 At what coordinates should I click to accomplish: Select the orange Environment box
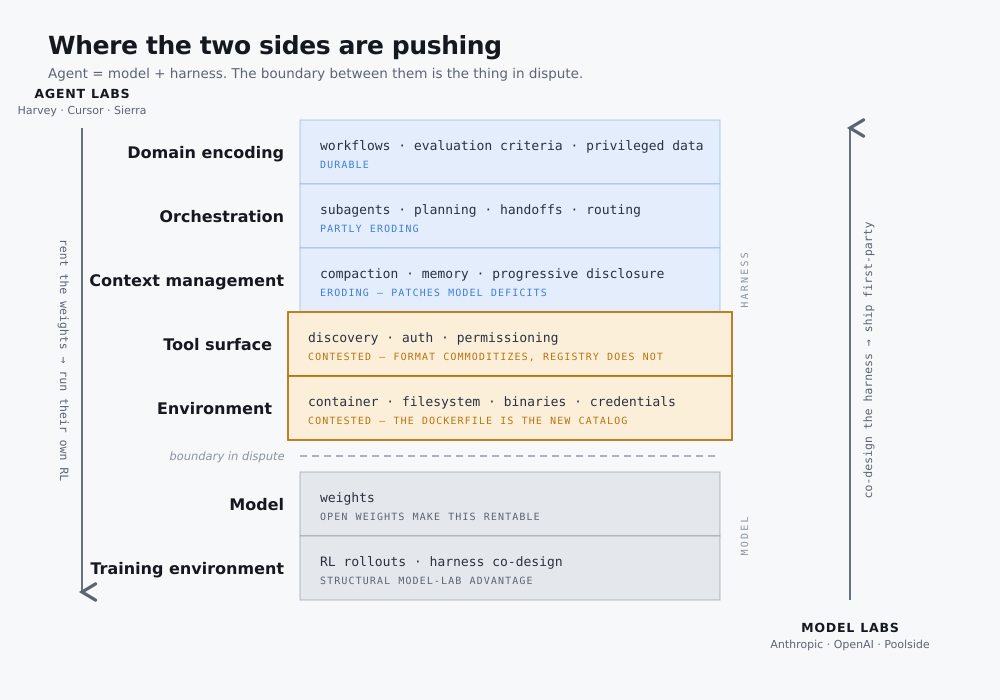tap(510, 408)
